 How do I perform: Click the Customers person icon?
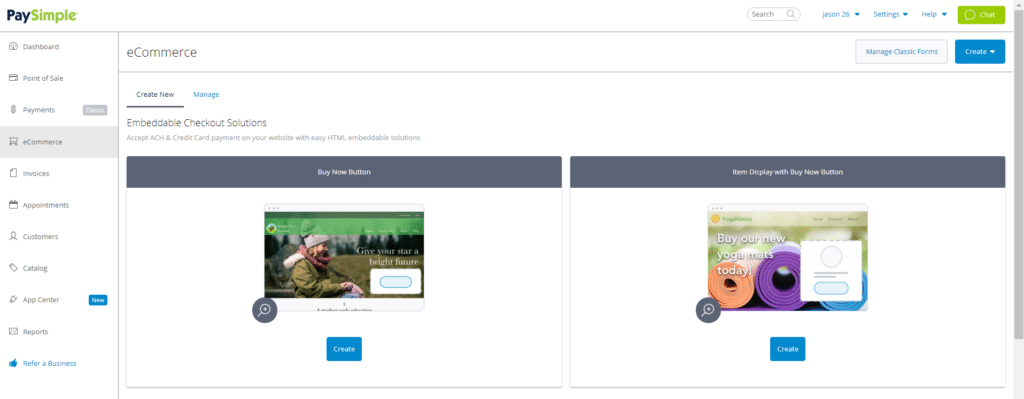pos(13,236)
